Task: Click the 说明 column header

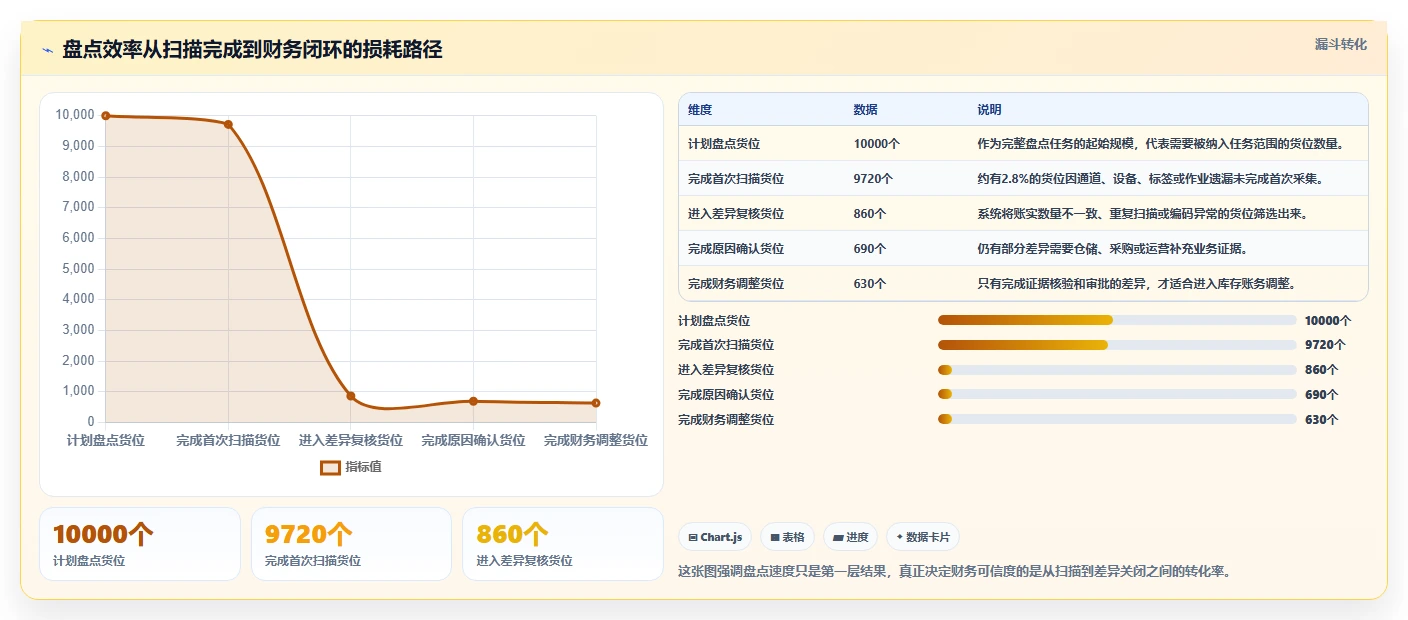Action: 989,110
